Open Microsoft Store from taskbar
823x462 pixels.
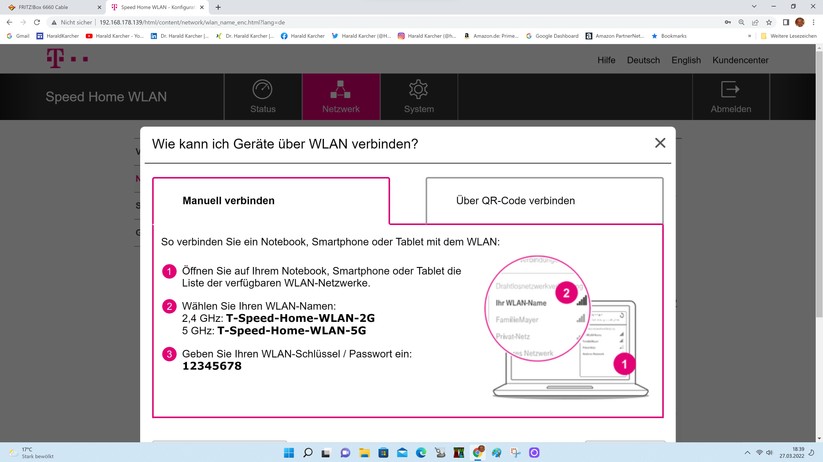(x=383, y=453)
